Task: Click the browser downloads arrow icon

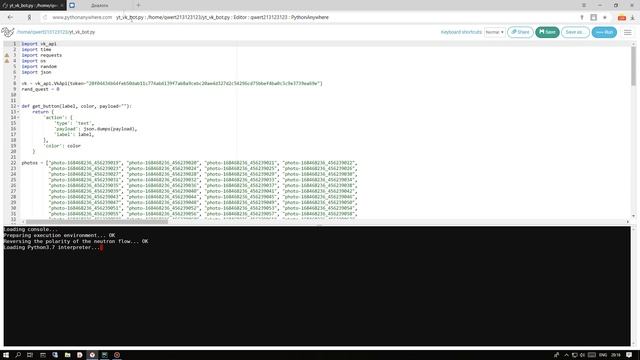Action: click(x=632, y=18)
